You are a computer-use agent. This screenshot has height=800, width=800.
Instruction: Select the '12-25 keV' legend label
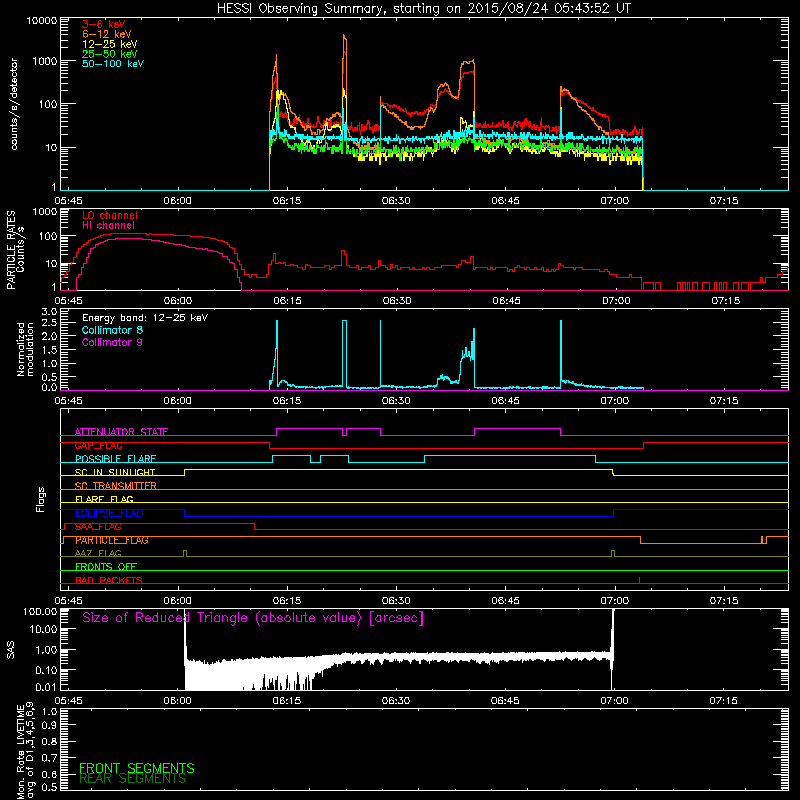110,44
